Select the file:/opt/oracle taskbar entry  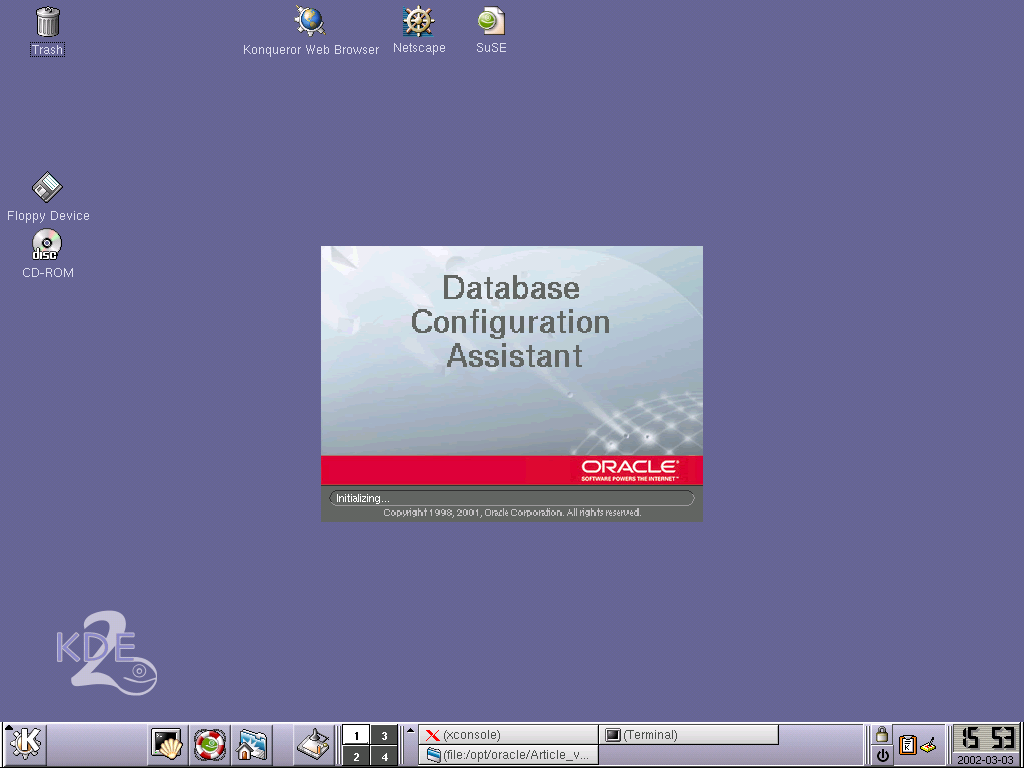point(508,755)
